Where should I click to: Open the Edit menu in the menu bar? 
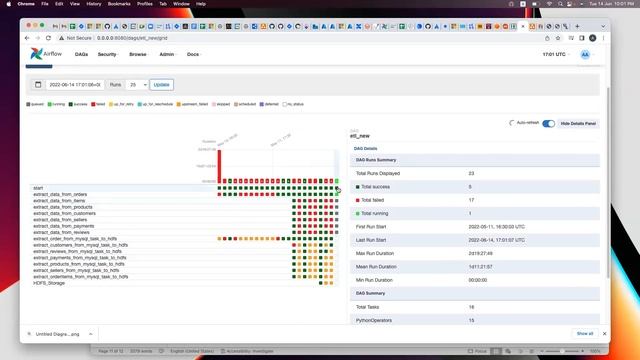59,4
